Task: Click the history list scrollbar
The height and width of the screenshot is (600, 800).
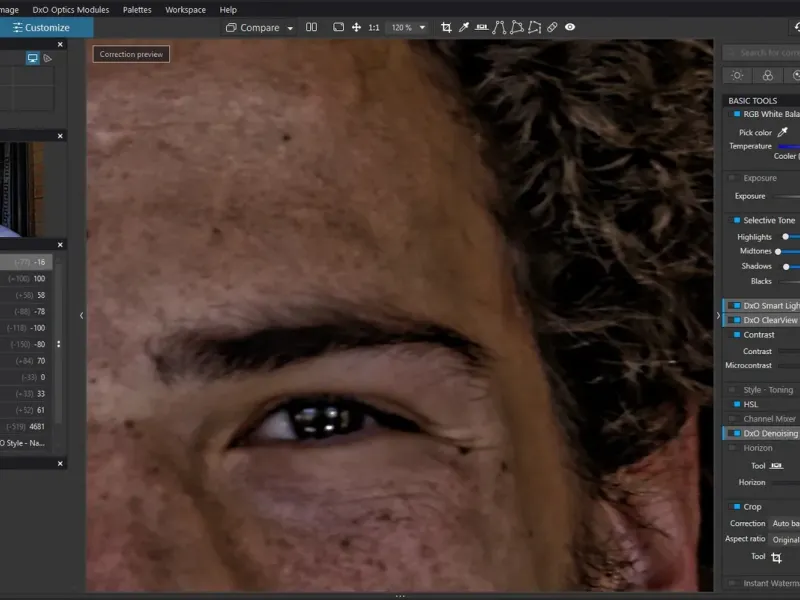Action: pos(59,344)
